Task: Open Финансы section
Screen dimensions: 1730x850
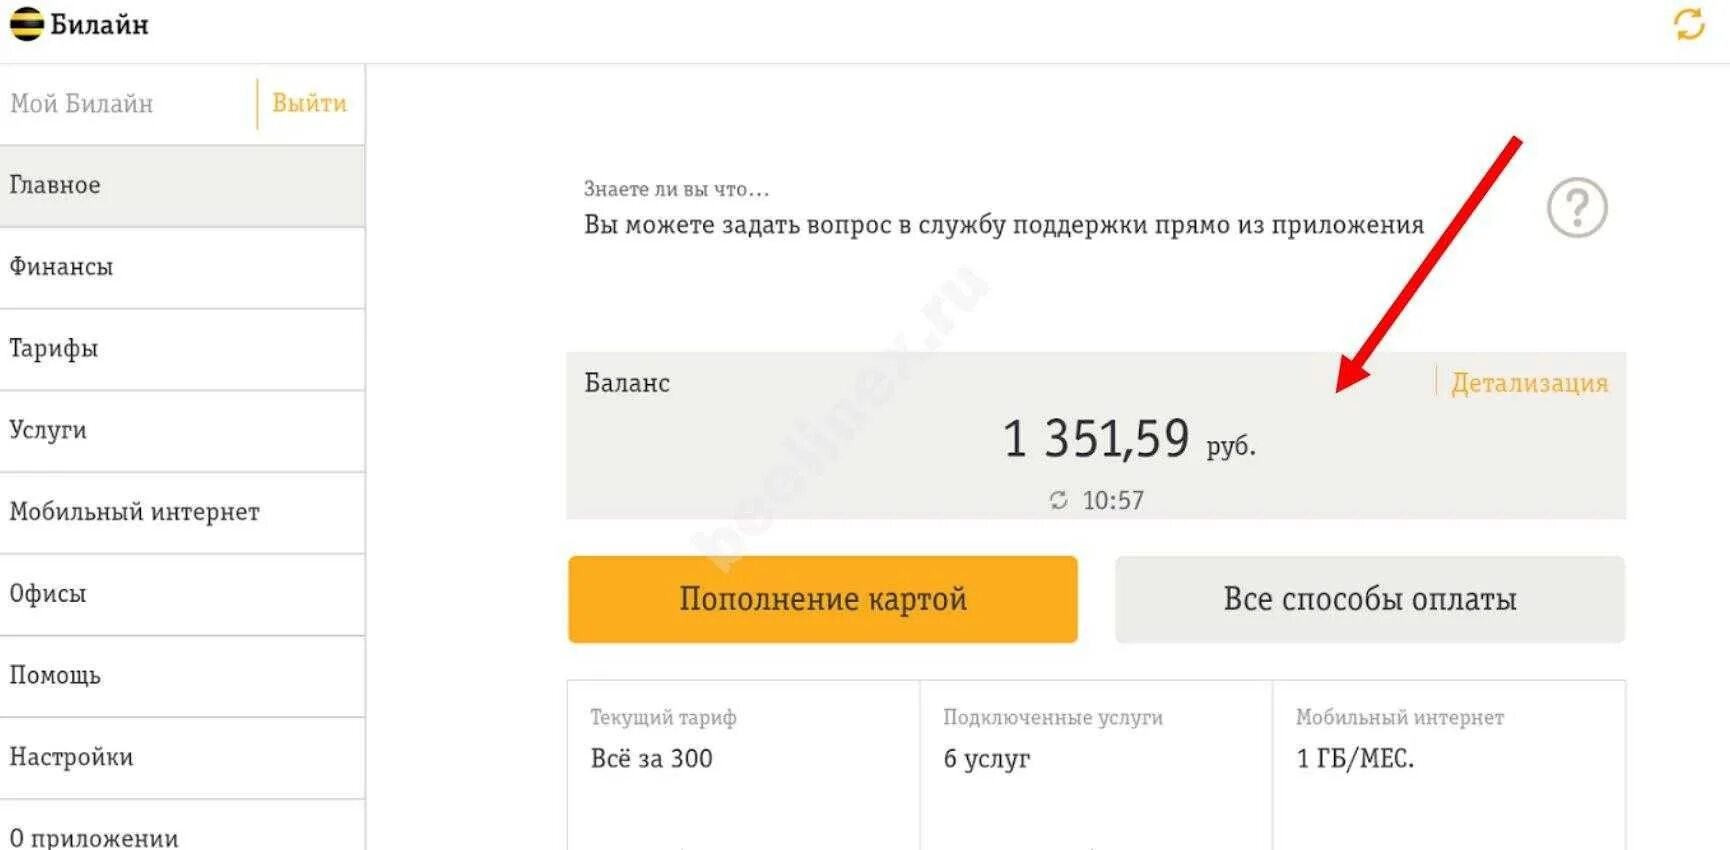Action: 182,268
